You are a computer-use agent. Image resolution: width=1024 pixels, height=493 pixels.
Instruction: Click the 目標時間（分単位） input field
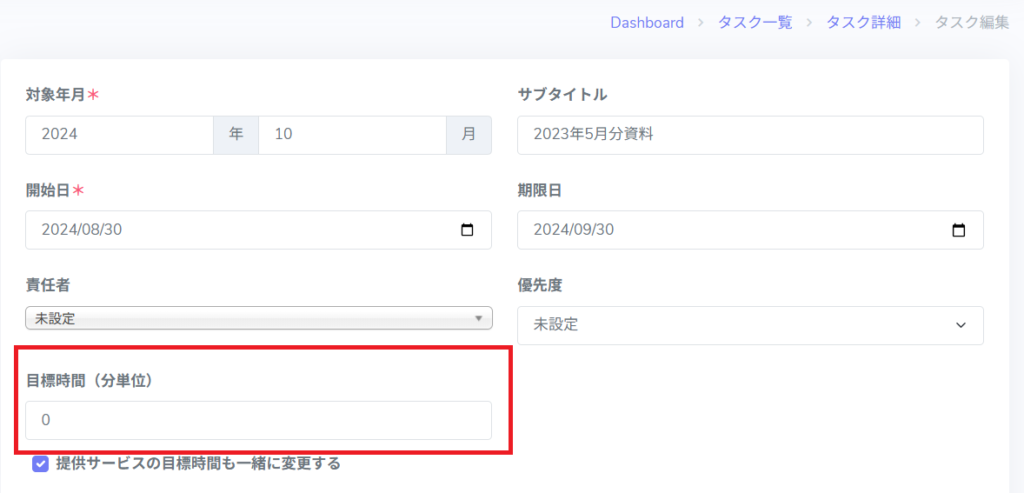[x=258, y=421]
